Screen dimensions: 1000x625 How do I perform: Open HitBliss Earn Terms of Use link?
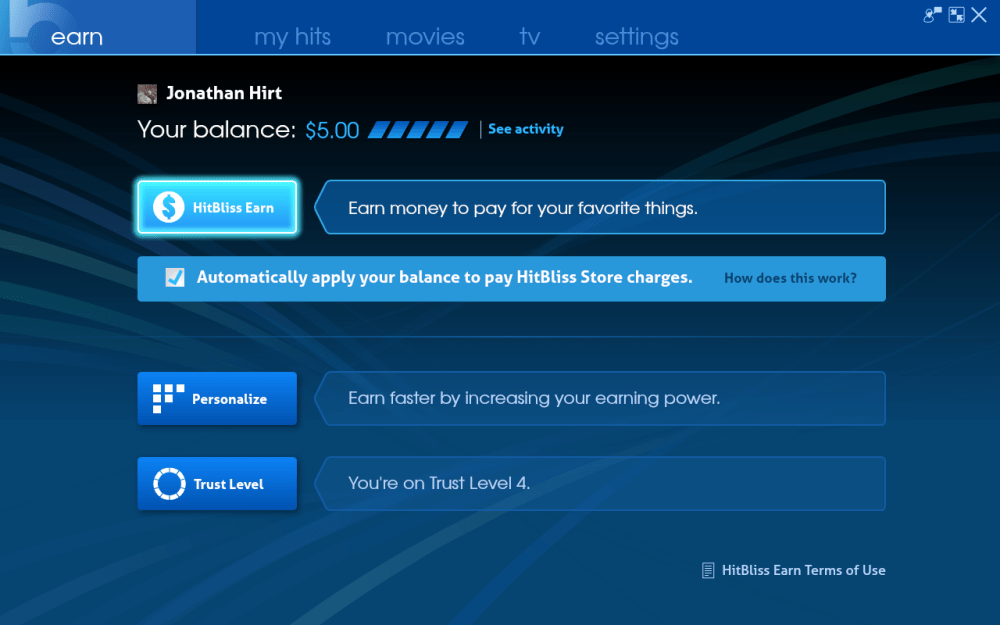tap(803, 570)
